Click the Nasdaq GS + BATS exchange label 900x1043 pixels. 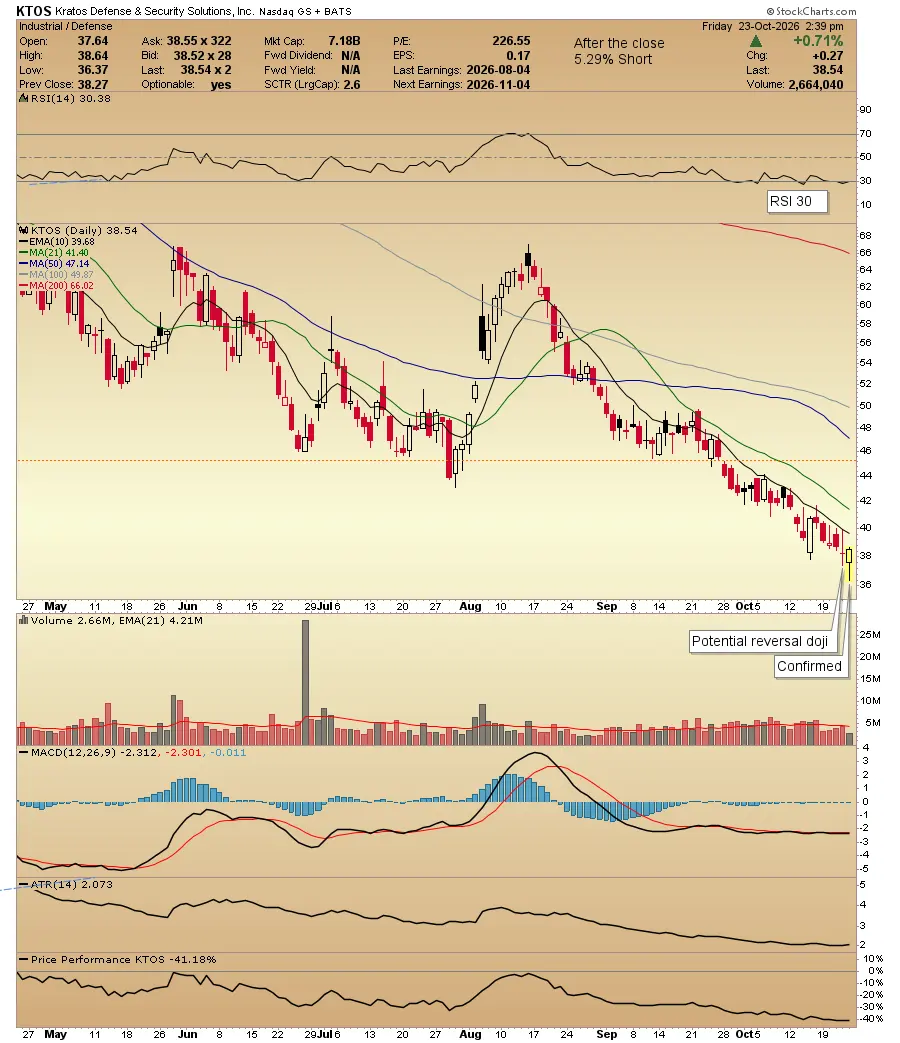(x=305, y=11)
